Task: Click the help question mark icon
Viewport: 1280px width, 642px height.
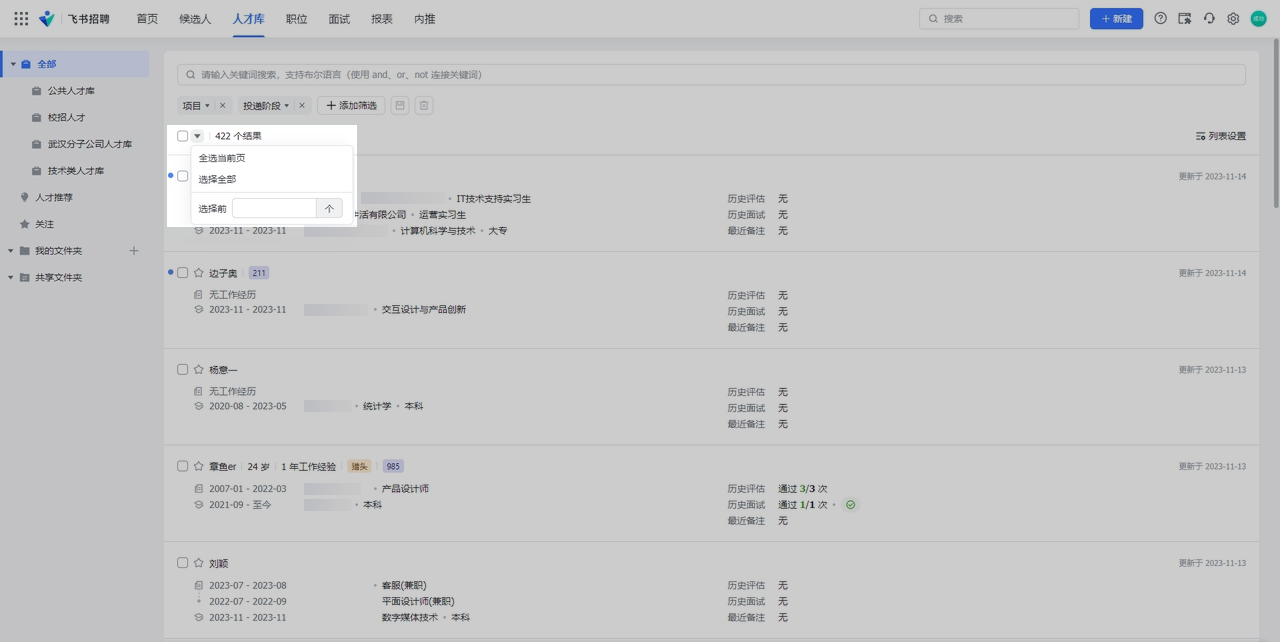Action: coord(1160,19)
